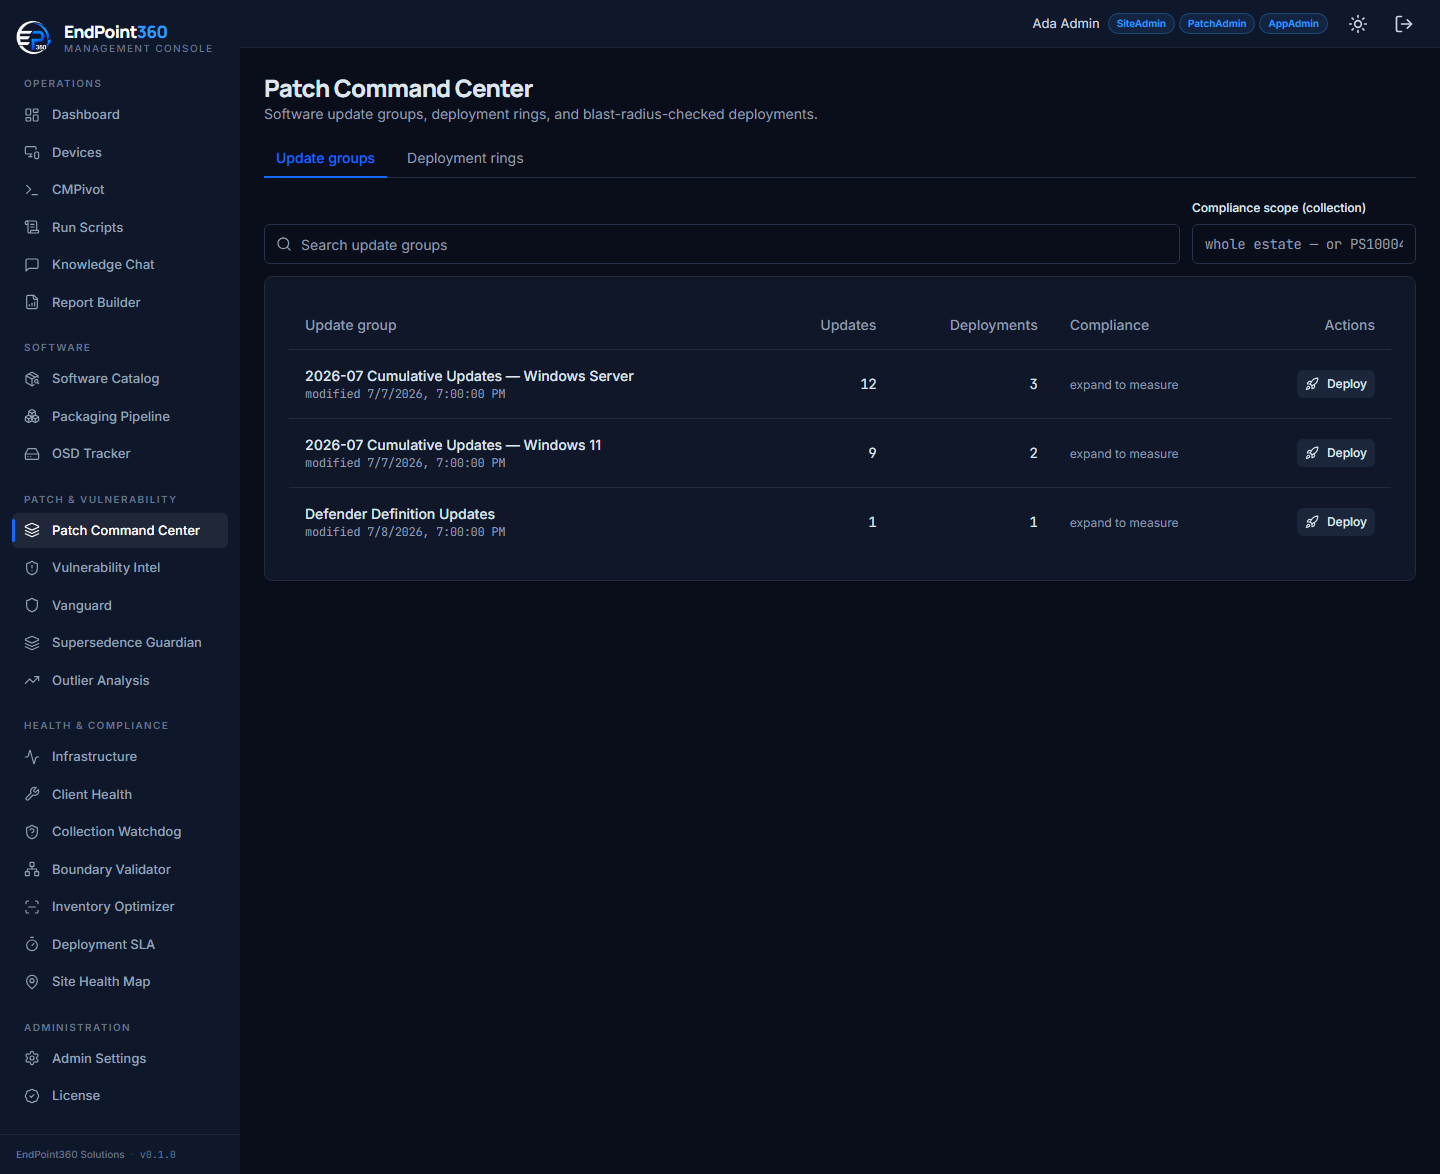Click the updates count 9
Screen dimensions: 1440x1174
tap(872, 453)
